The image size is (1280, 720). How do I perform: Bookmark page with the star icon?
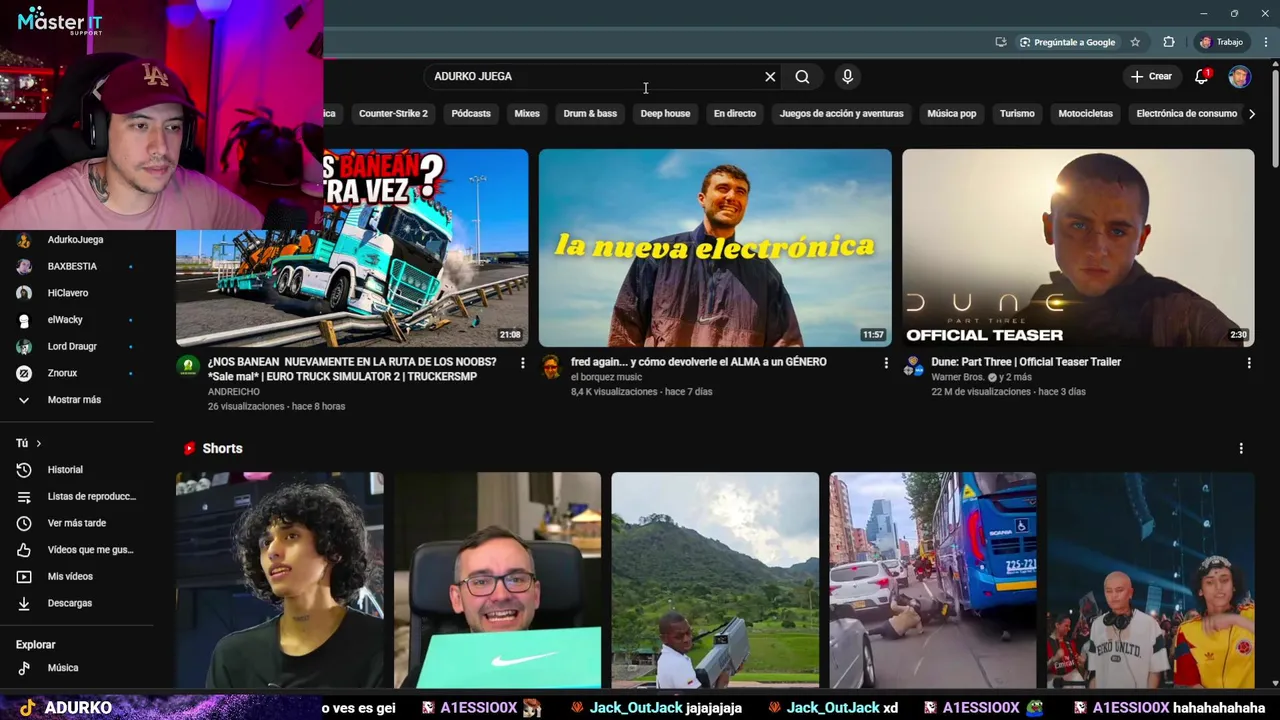1135,42
